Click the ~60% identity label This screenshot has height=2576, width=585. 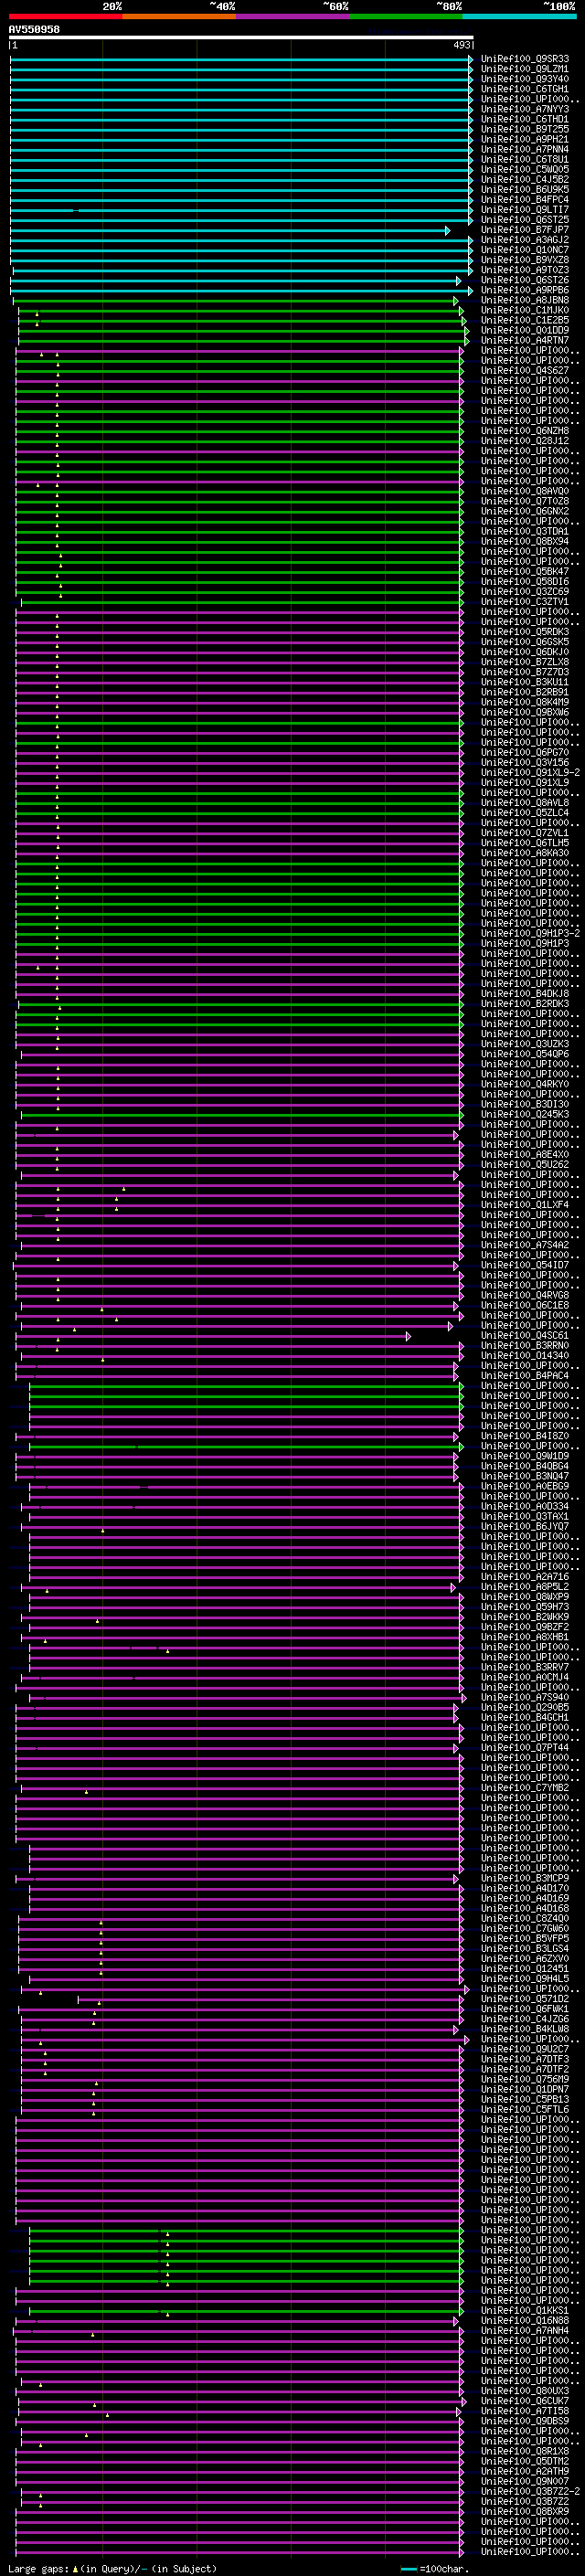pyautogui.click(x=335, y=6)
